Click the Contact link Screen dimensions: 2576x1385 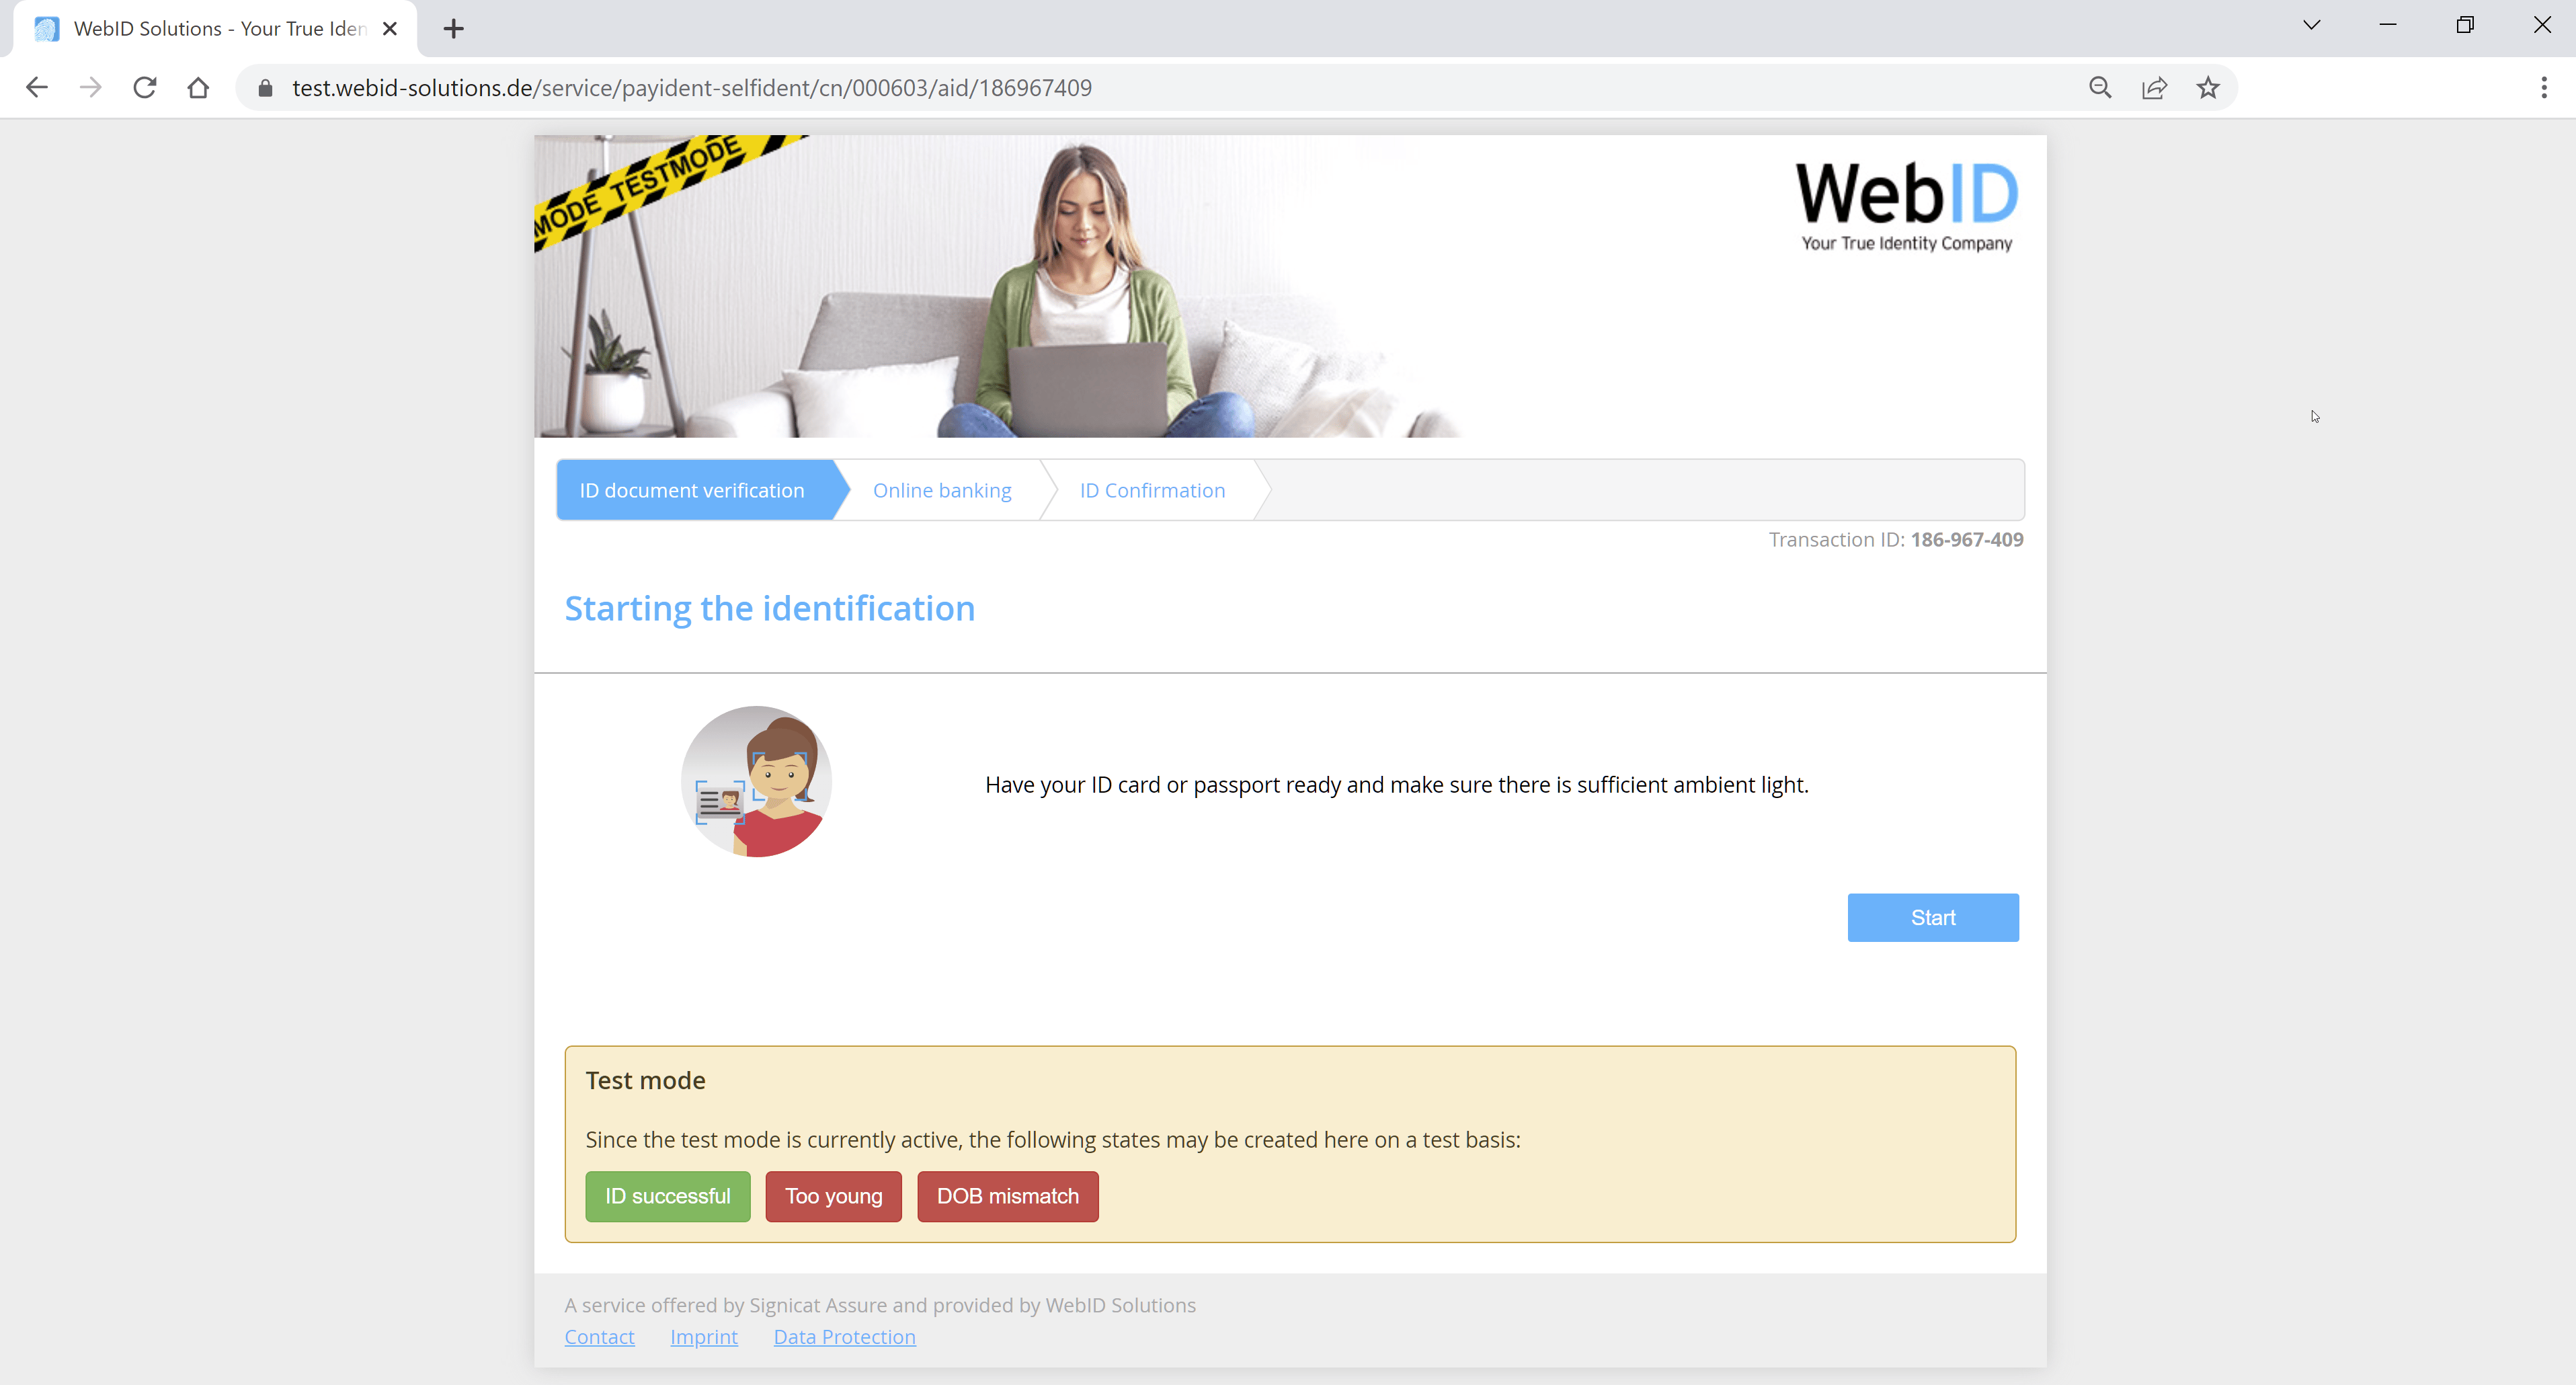[x=600, y=1335]
